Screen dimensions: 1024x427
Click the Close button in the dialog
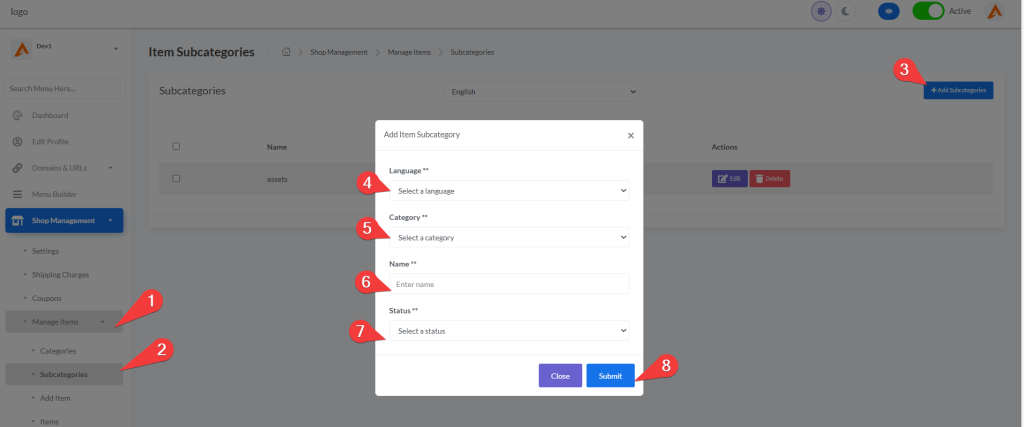(560, 376)
